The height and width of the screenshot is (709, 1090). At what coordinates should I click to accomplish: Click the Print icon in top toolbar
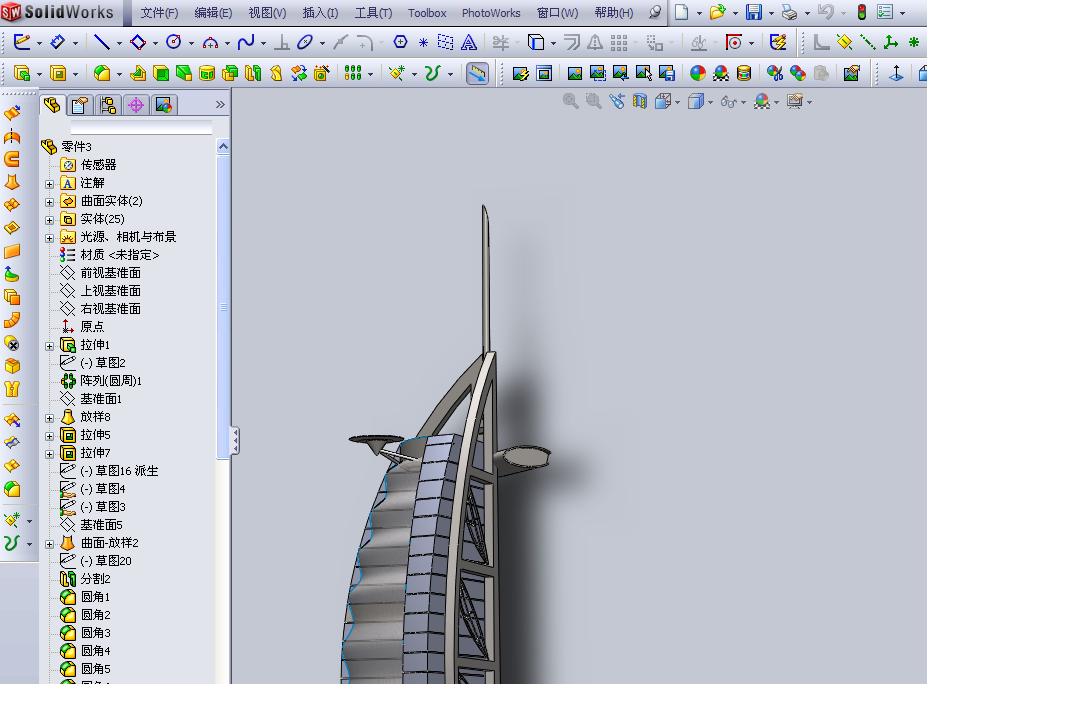coord(788,13)
